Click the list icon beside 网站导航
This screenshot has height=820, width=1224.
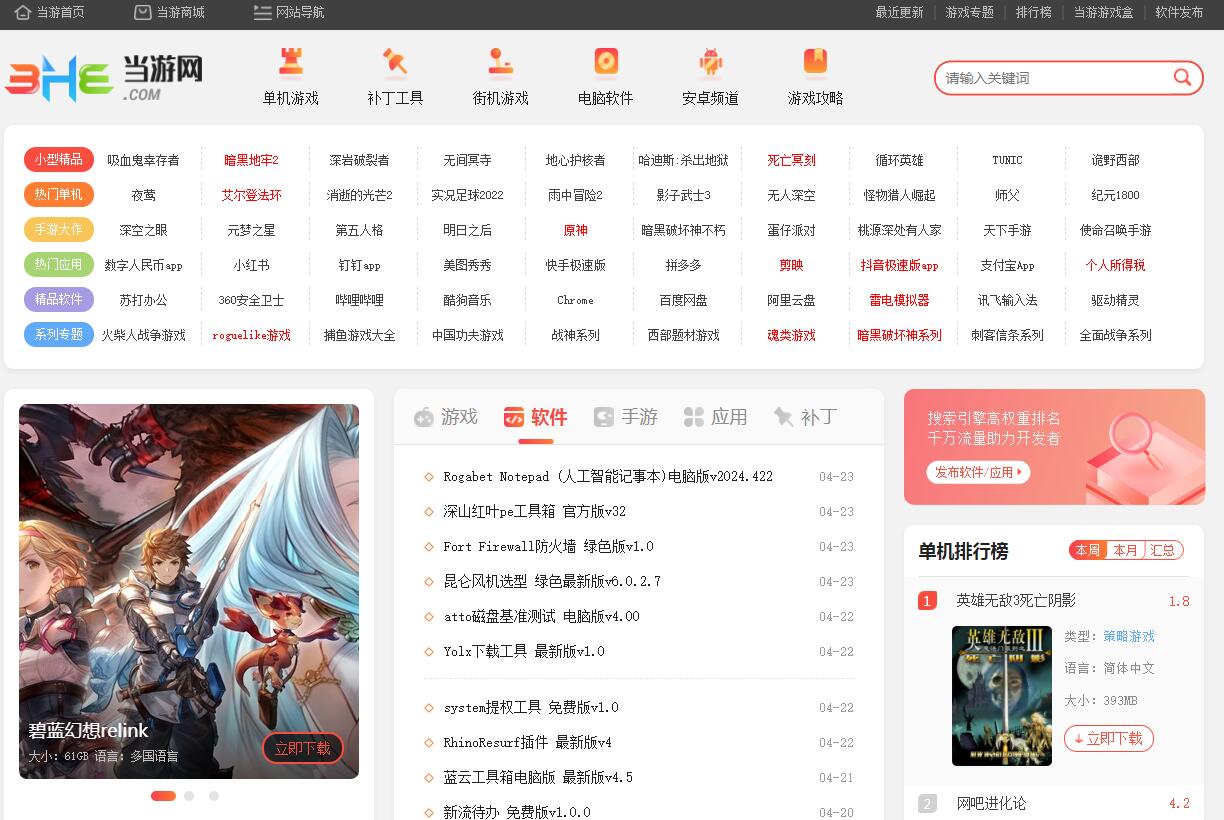(263, 13)
